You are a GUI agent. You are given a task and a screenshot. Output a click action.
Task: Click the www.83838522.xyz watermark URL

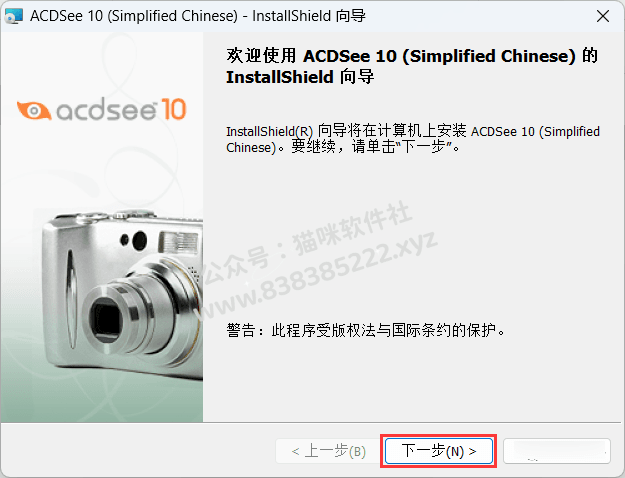319,275
